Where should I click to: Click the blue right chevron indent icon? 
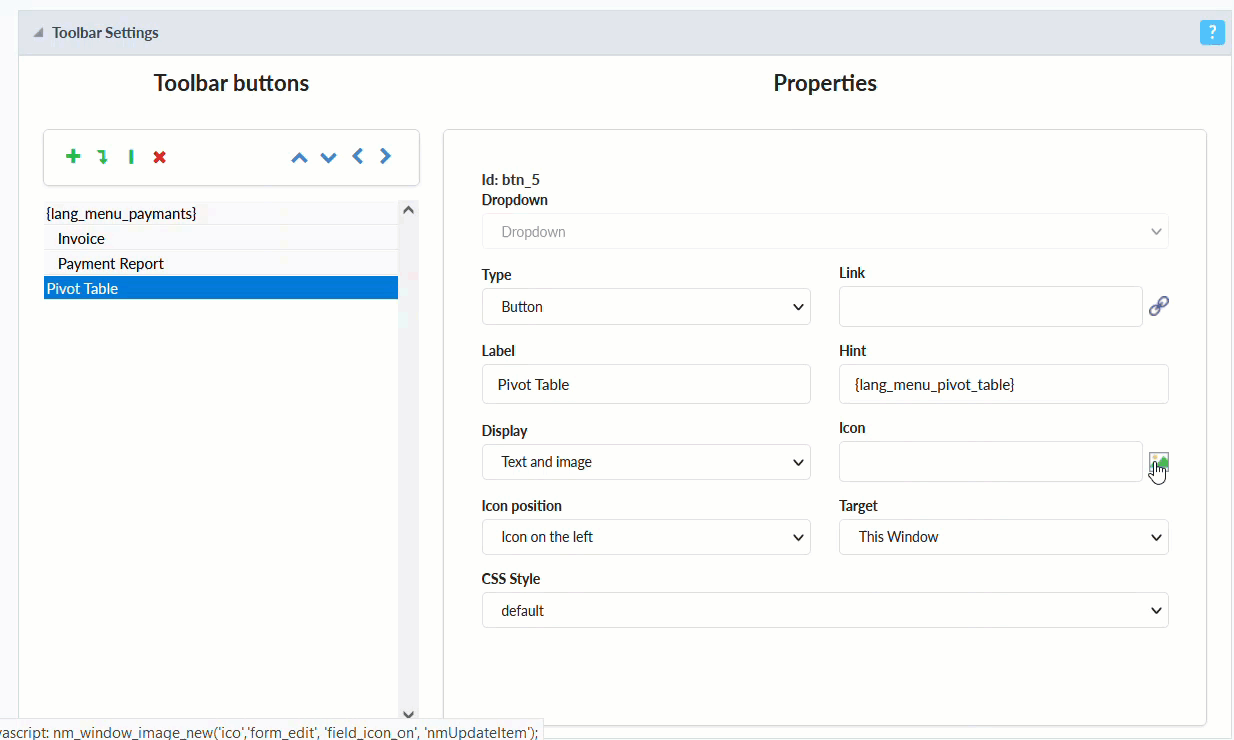tap(386, 157)
